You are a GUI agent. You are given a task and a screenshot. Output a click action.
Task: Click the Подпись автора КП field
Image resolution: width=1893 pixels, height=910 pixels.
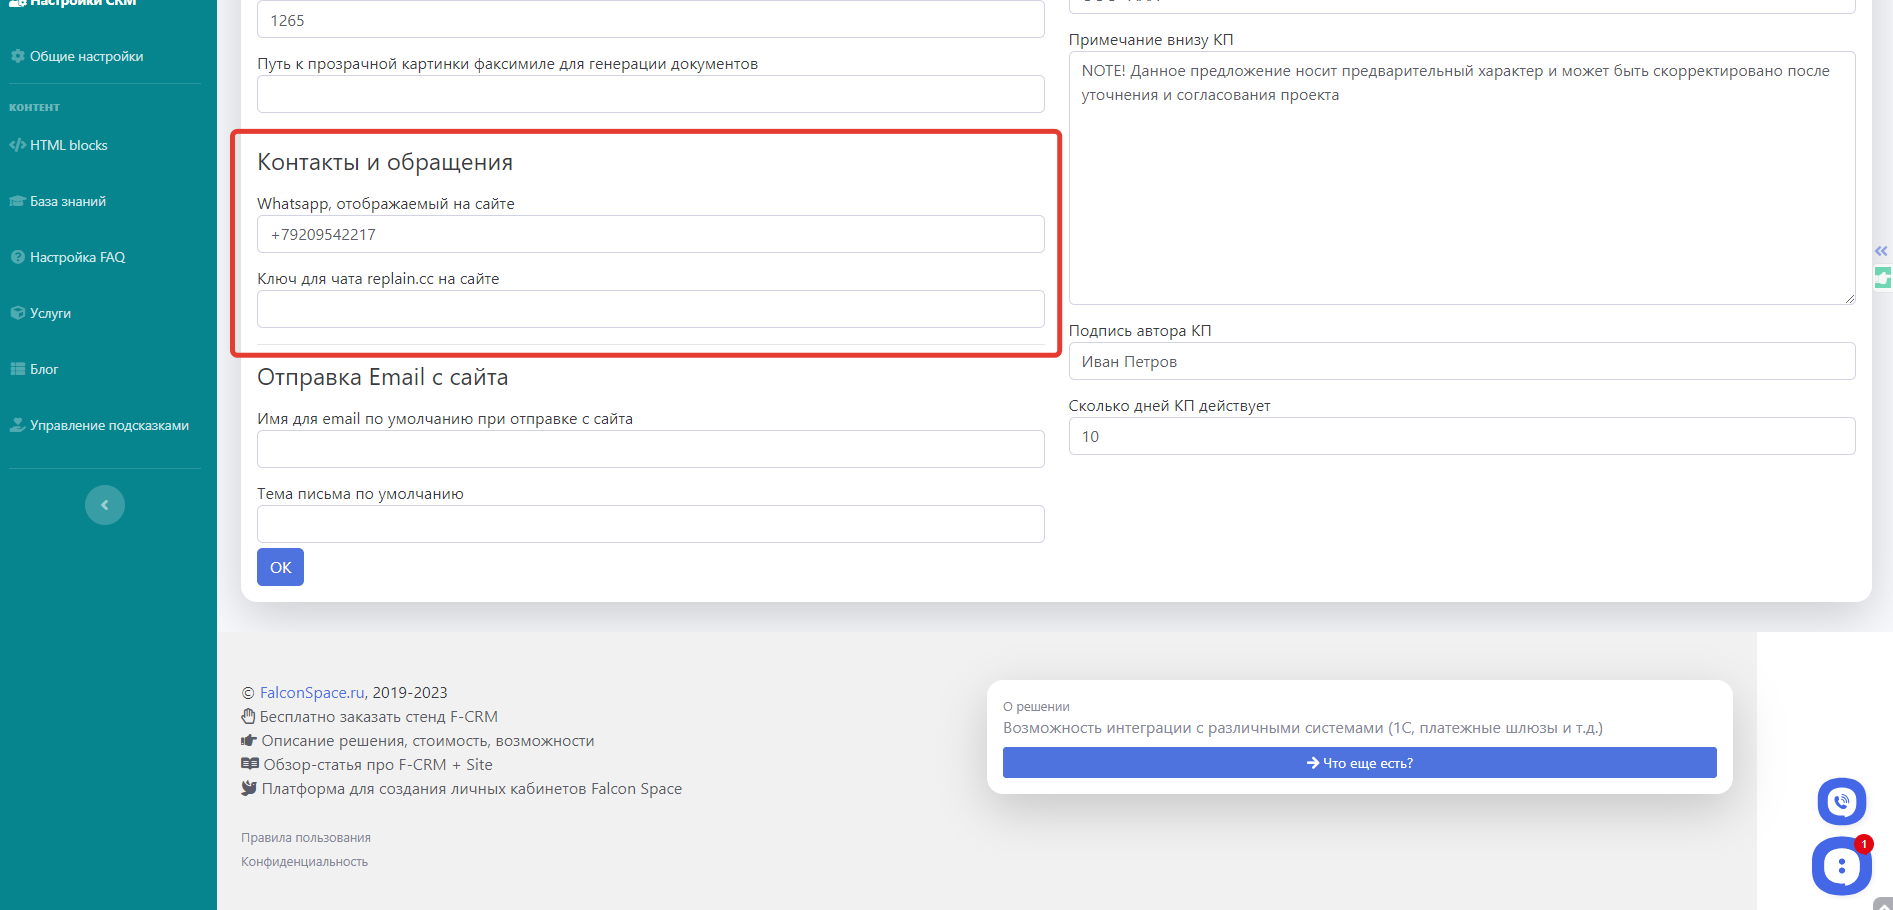tap(1461, 362)
